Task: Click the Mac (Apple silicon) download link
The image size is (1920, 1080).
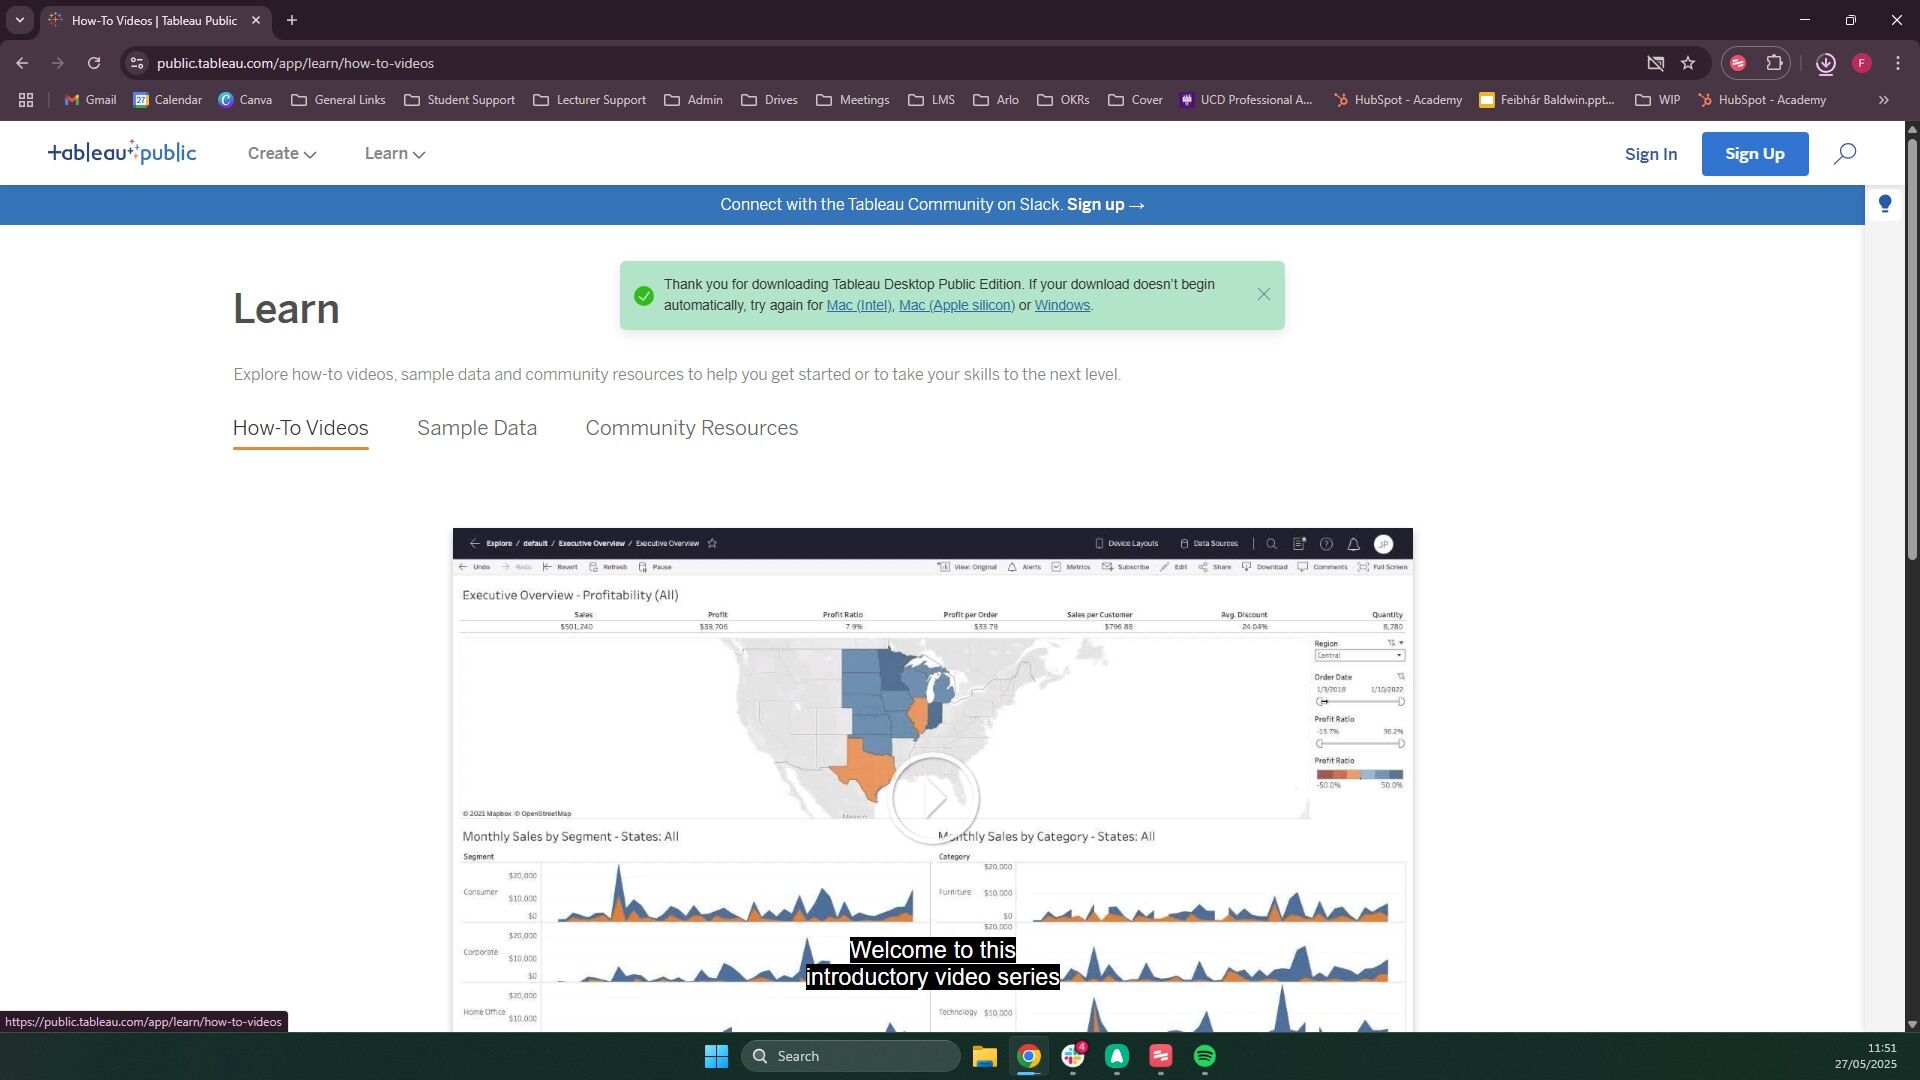Action: [x=956, y=306]
